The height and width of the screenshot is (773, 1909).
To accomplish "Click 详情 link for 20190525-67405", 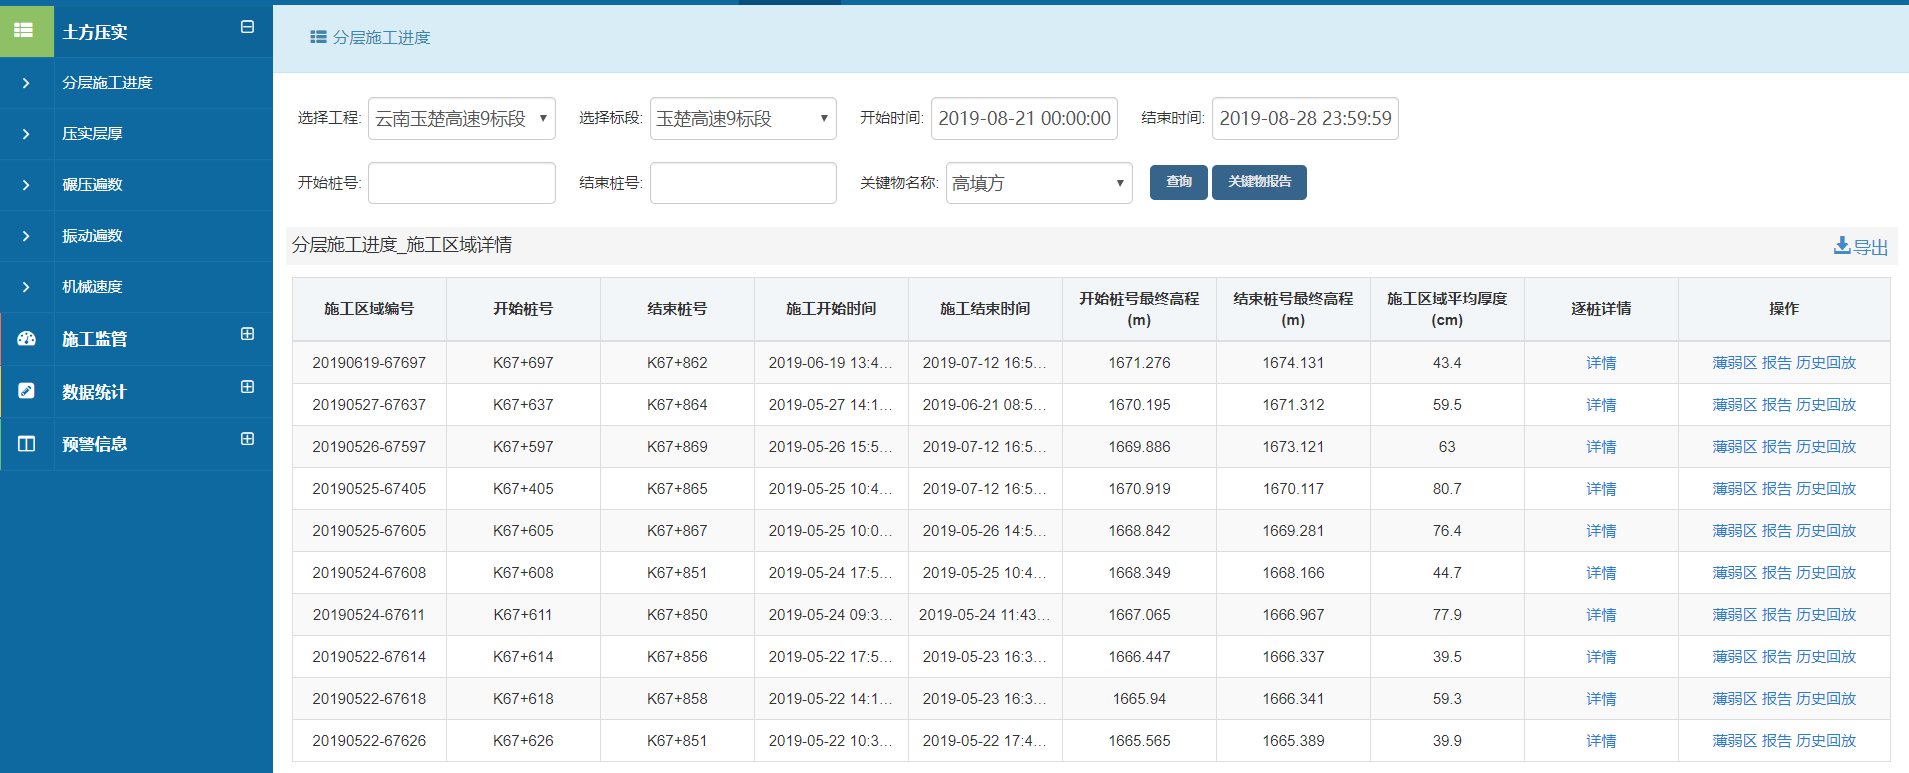I will 1601,489.
